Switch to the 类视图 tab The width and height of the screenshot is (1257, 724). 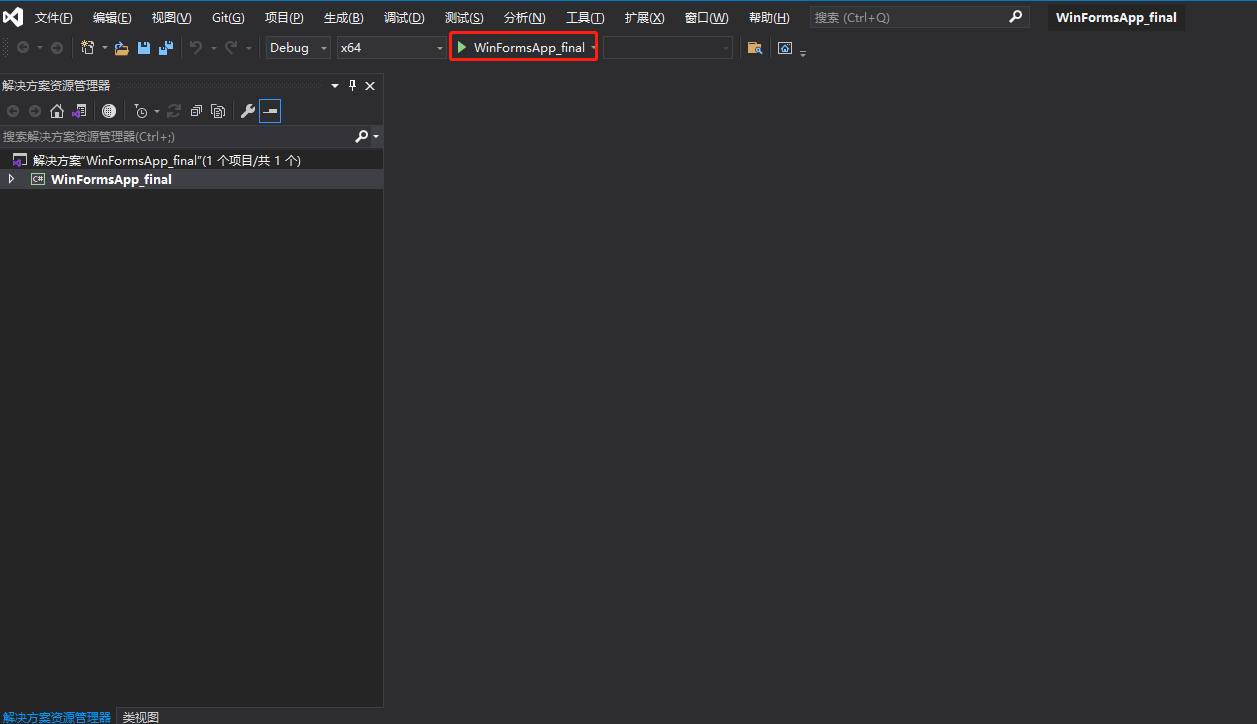140,717
